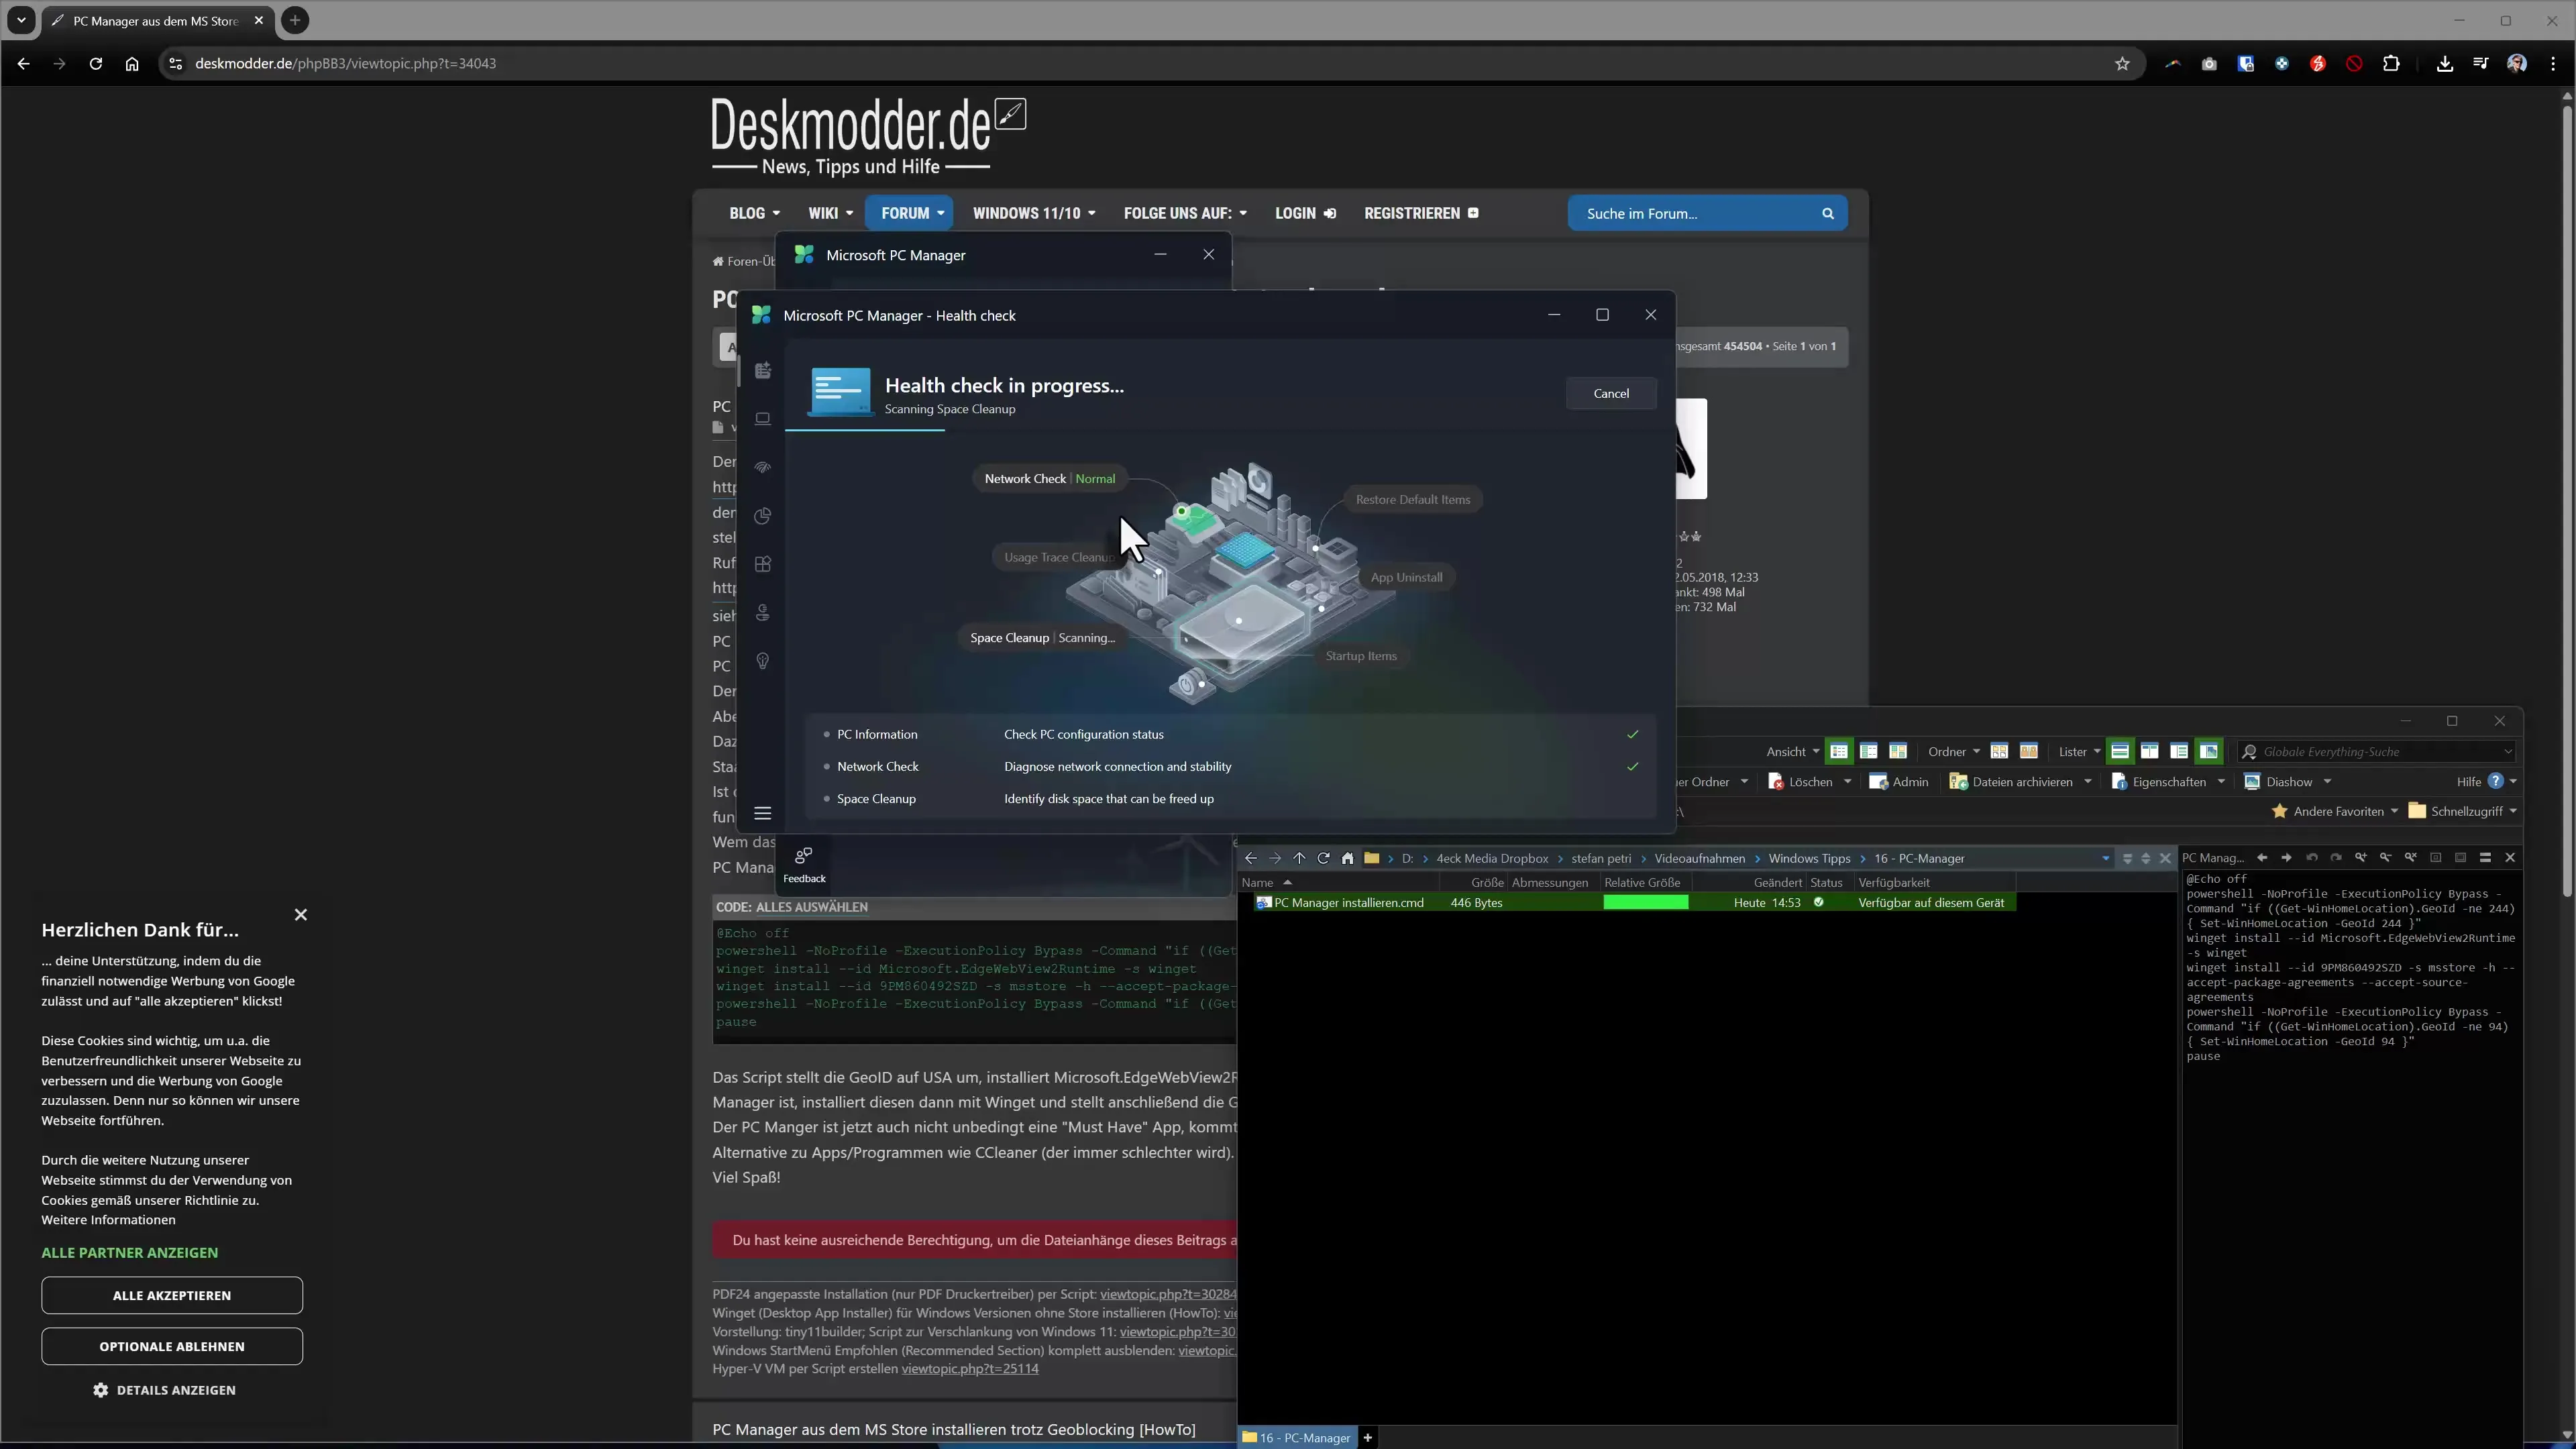Cancel the running Health check scan
Image resolution: width=2576 pixels, height=1449 pixels.
click(1611, 393)
